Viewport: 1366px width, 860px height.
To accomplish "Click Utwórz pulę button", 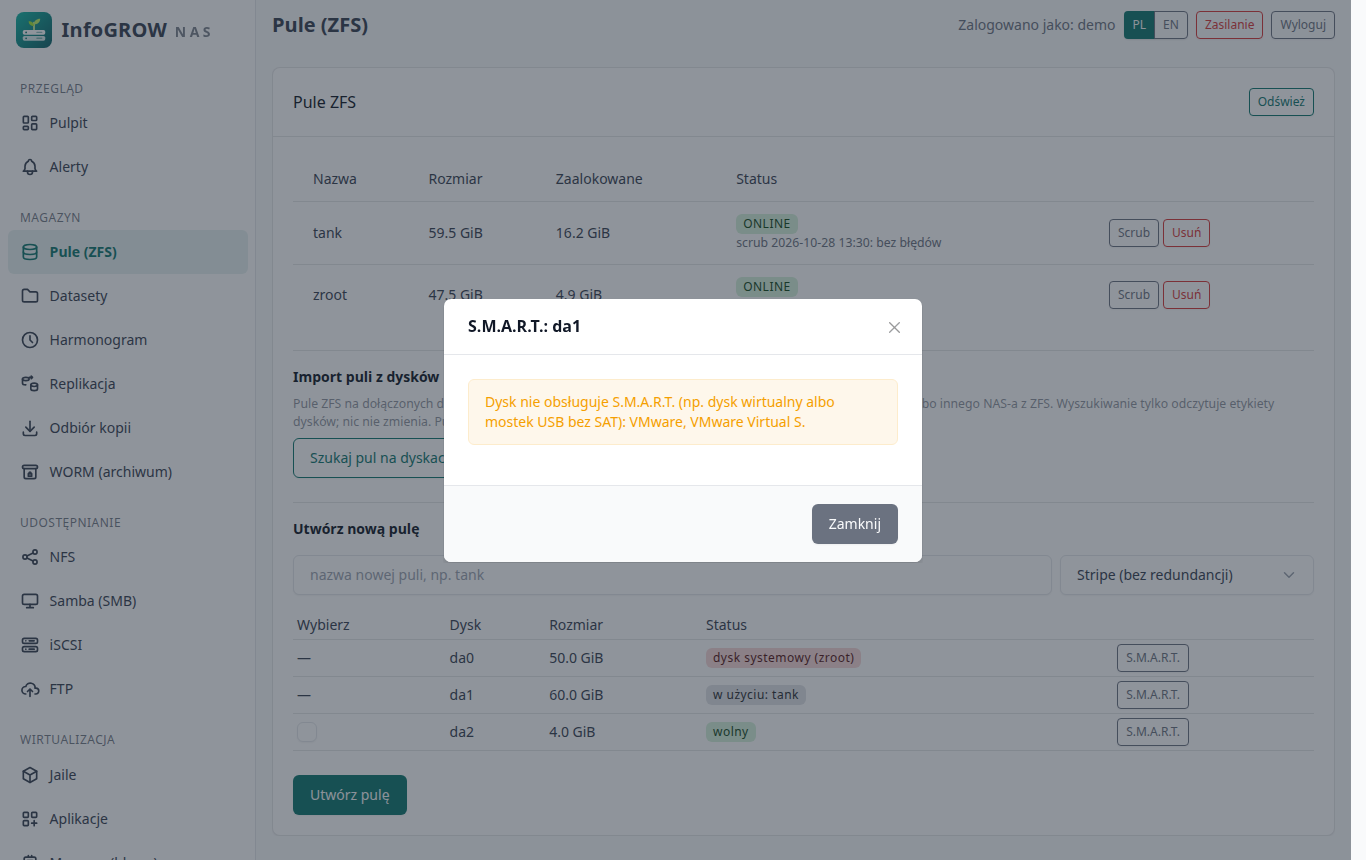I will click(350, 795).
